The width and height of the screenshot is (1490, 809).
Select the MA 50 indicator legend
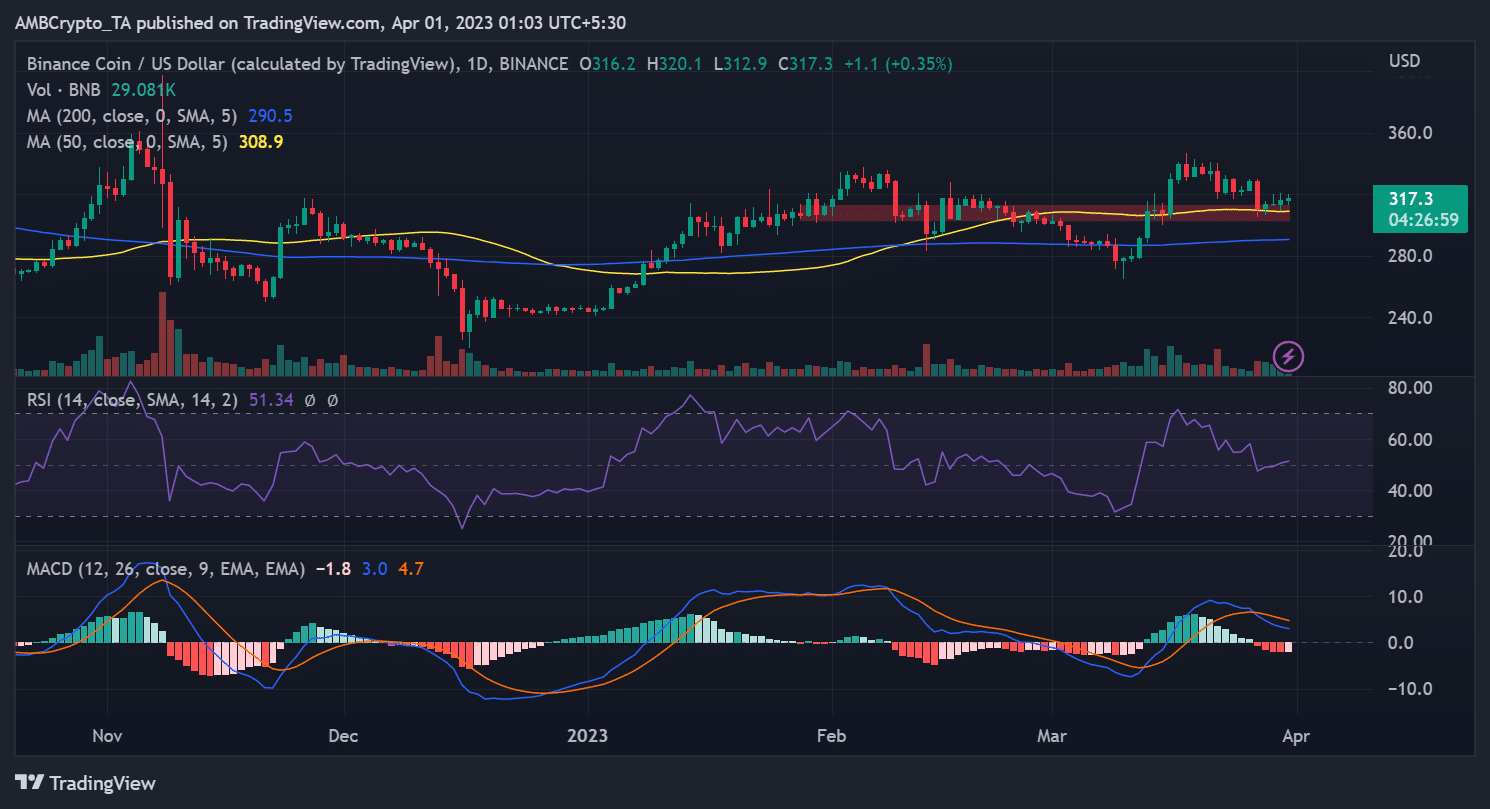[x=154, y=142]
